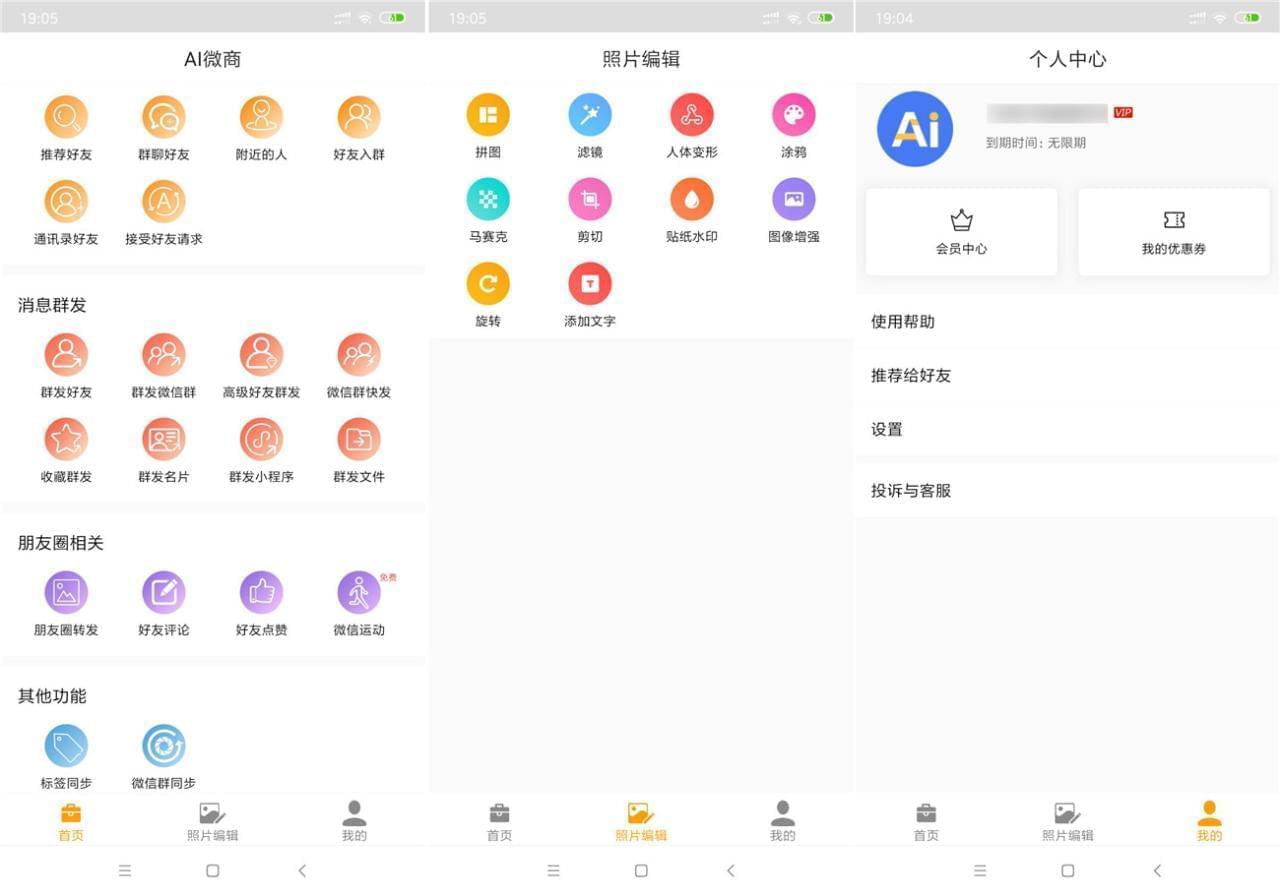Tap the 旋转 rotate tool
The width and height of the screenshot is (1280, 896).
point(488,284)
